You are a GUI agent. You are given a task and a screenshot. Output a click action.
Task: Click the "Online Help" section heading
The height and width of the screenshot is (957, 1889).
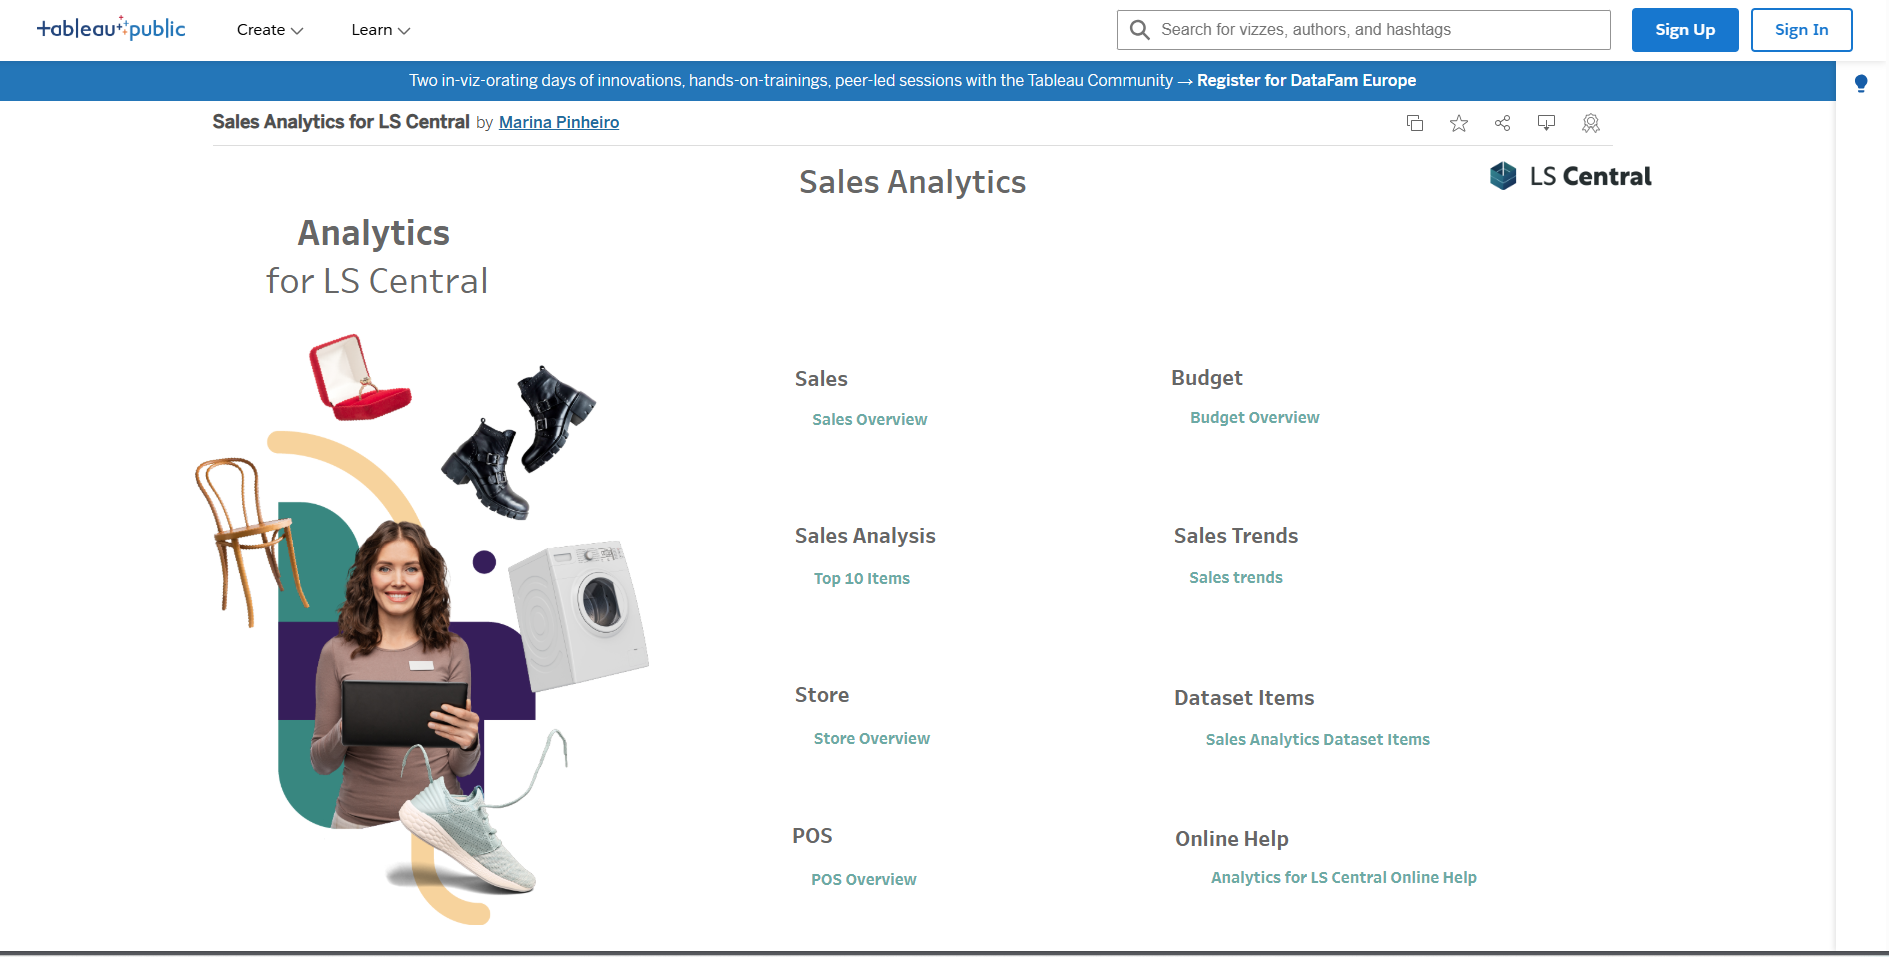coord(1232,839)
